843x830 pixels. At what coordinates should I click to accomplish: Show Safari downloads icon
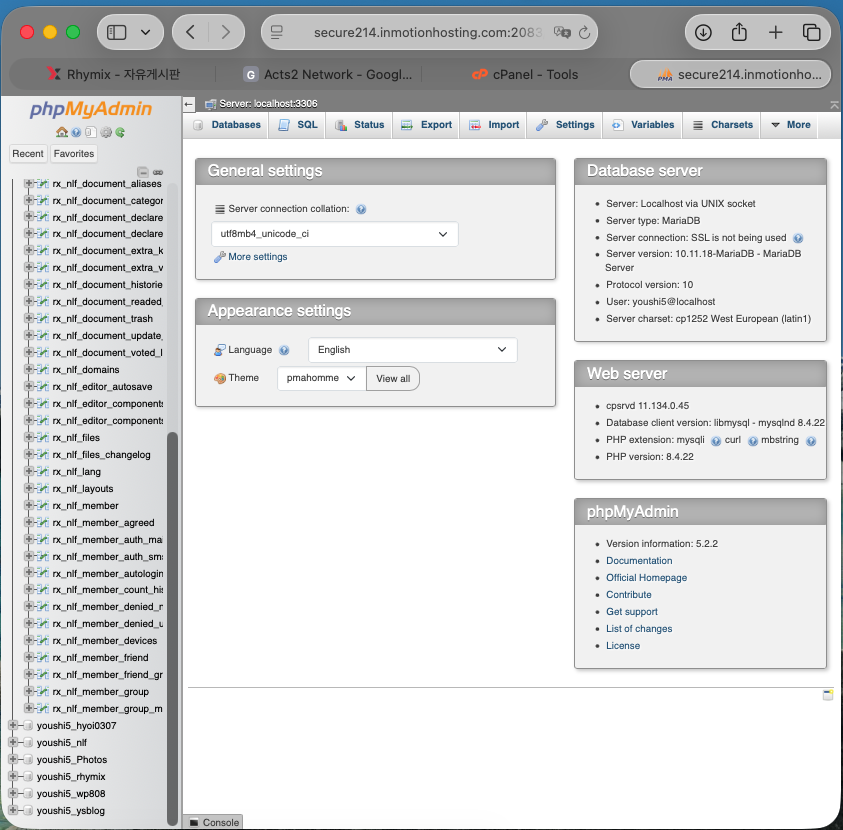703,32
